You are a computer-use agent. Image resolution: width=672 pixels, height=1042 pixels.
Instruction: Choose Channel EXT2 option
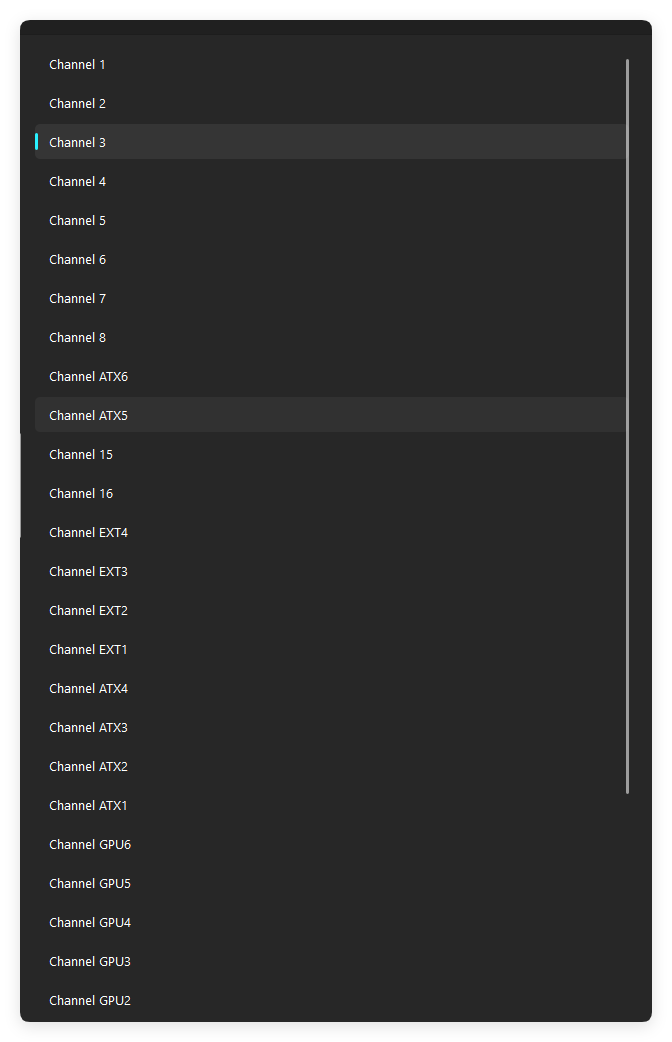click(x=332, y=610)
